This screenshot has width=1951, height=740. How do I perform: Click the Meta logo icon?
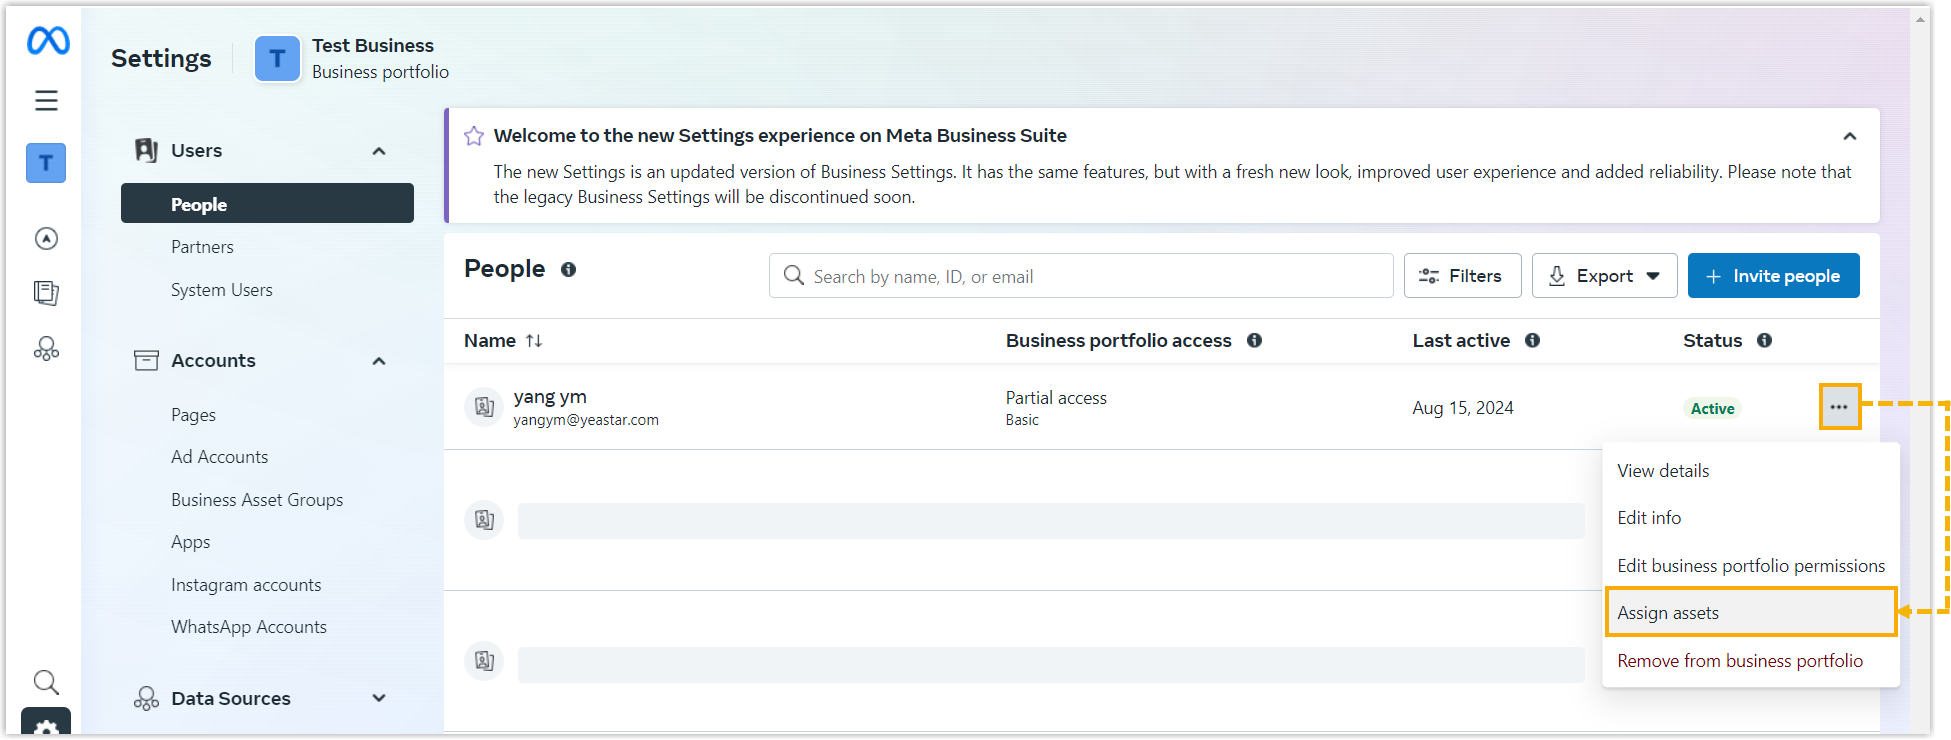[48, 40]
